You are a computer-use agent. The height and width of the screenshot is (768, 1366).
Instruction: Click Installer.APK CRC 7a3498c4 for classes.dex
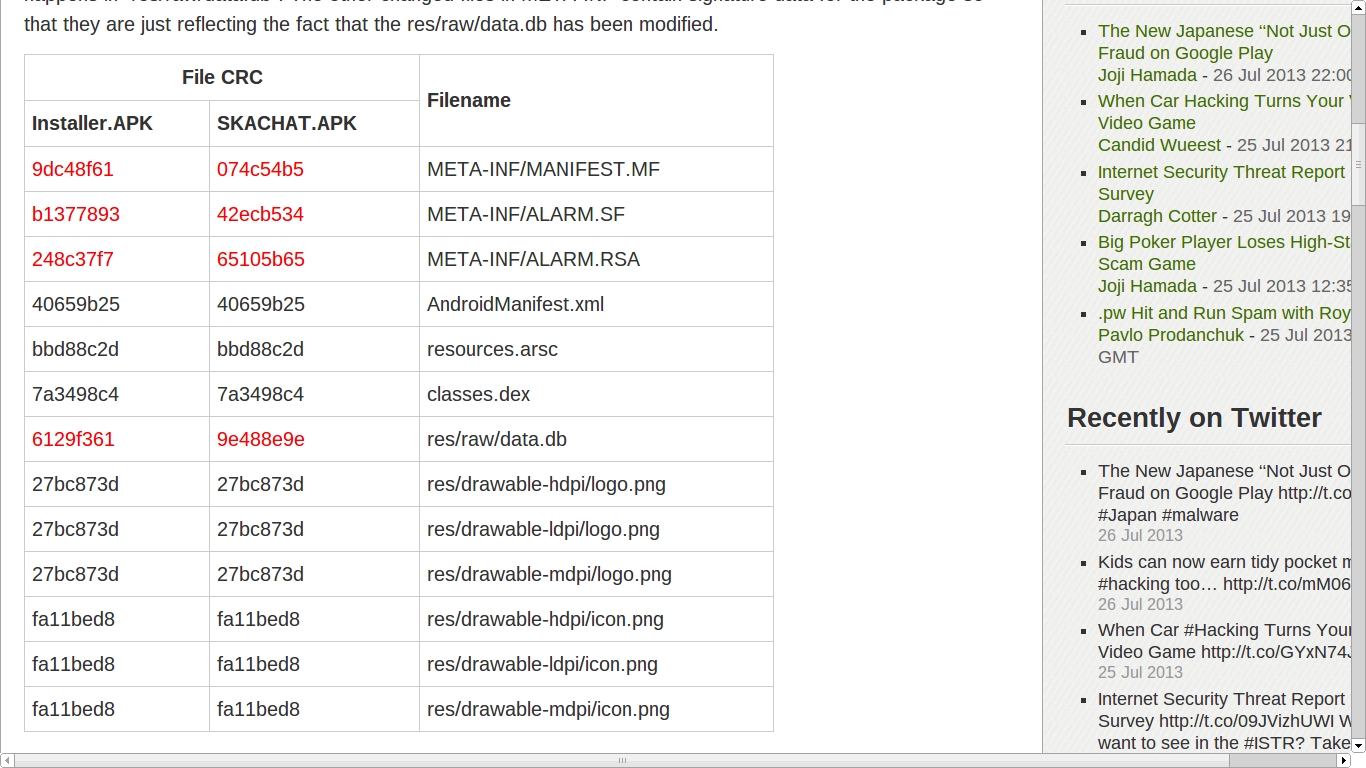pos(75,394)
